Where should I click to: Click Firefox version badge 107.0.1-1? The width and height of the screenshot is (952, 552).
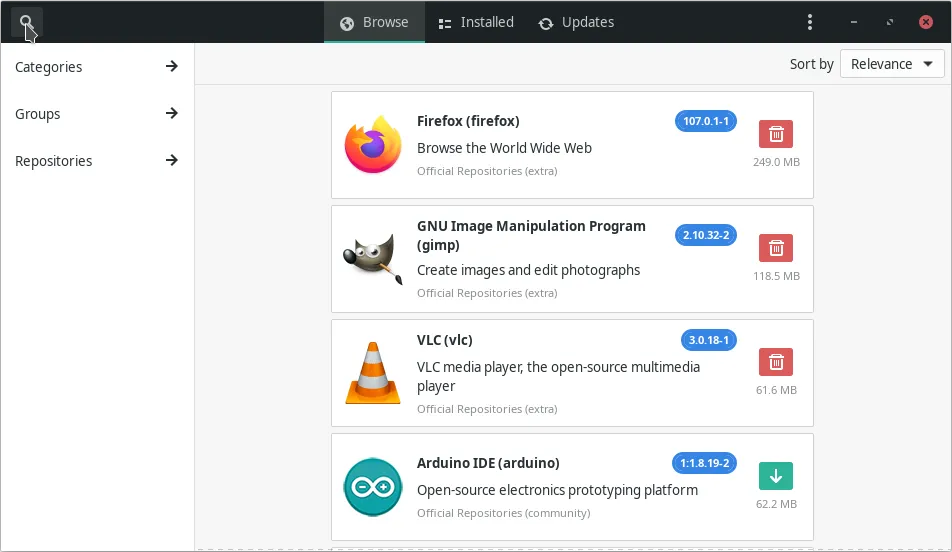(707, 121)
